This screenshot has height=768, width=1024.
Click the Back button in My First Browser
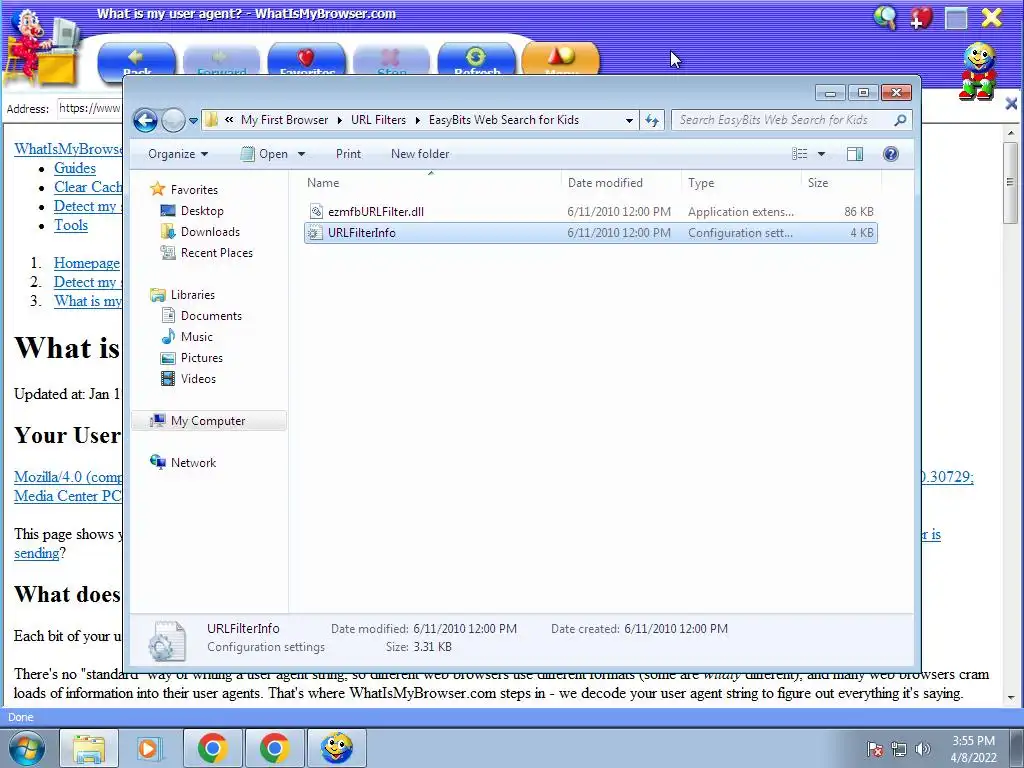pyautogui.click(x=136, y=61)
